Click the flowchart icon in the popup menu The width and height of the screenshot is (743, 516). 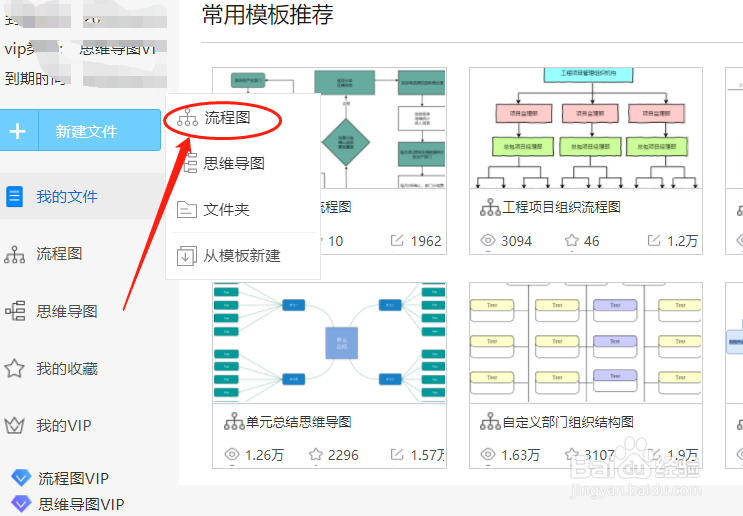pos(187,118)
